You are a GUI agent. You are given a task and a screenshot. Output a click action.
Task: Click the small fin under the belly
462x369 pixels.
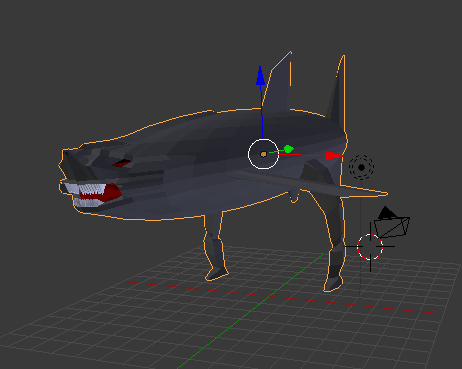(x=294, y=196)
